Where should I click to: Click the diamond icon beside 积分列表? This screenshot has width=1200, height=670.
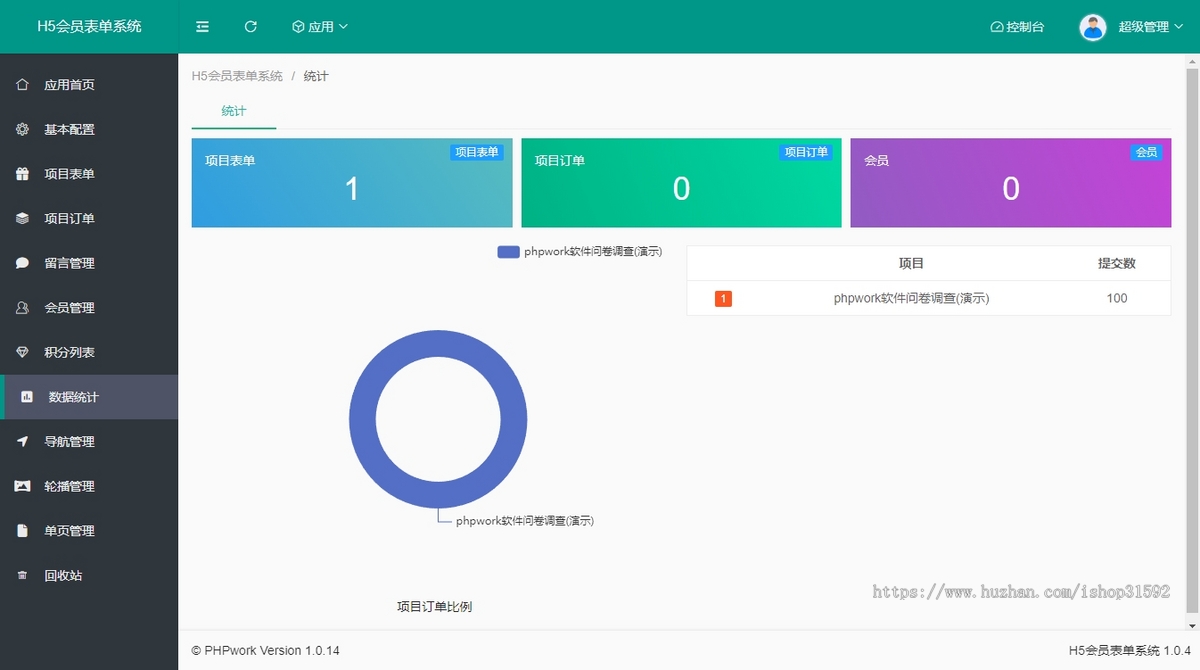tap(22, 352)
